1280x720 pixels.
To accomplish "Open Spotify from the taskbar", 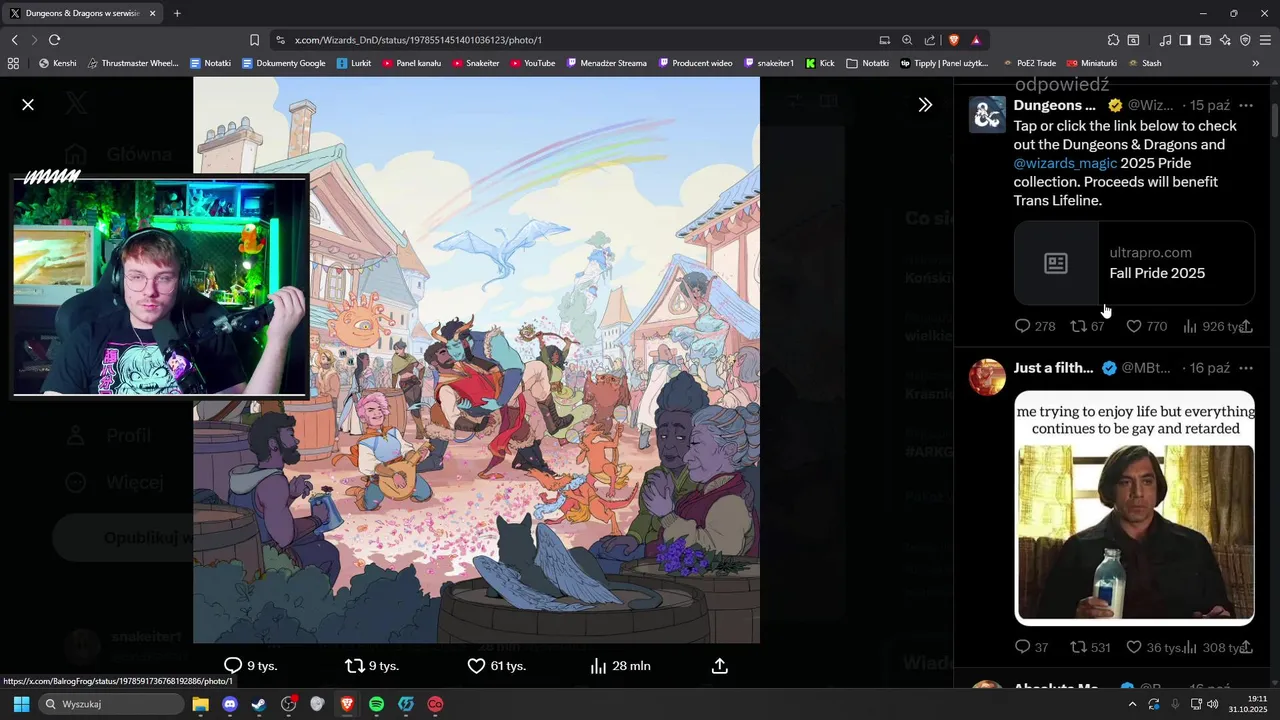I will click(x=376, y=704).
